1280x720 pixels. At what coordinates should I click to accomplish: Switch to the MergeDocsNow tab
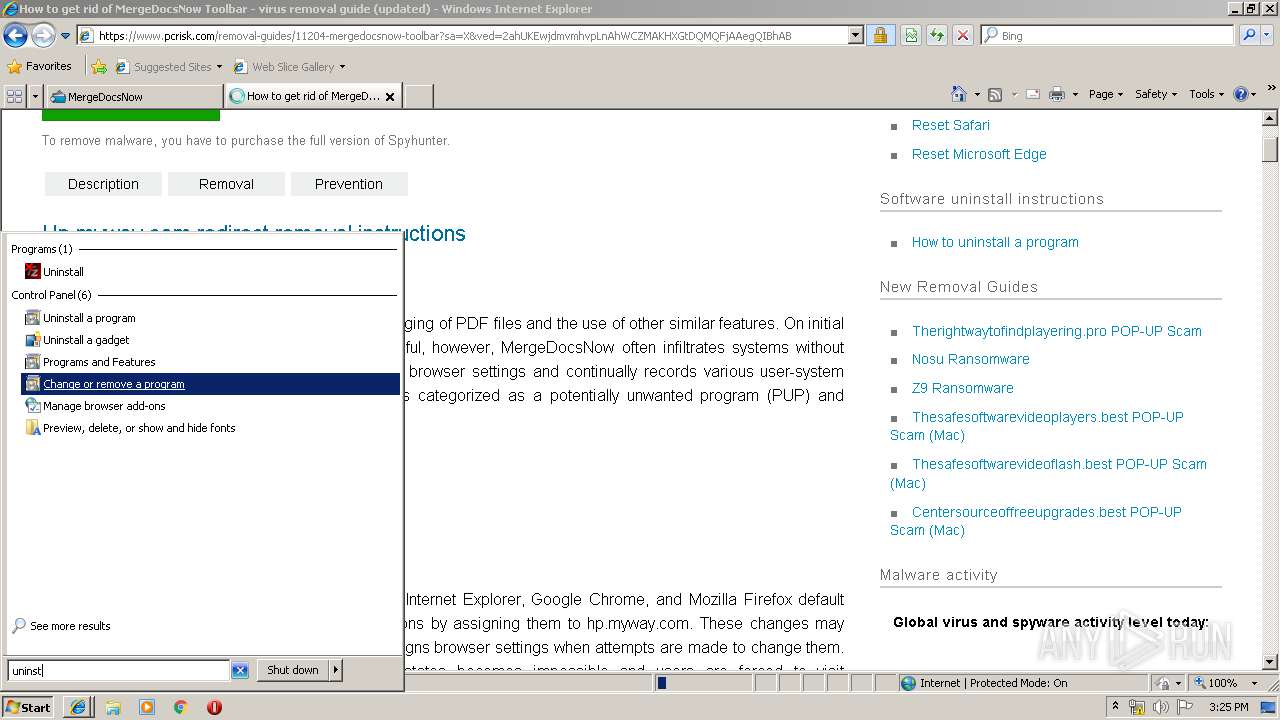[135, 96]
